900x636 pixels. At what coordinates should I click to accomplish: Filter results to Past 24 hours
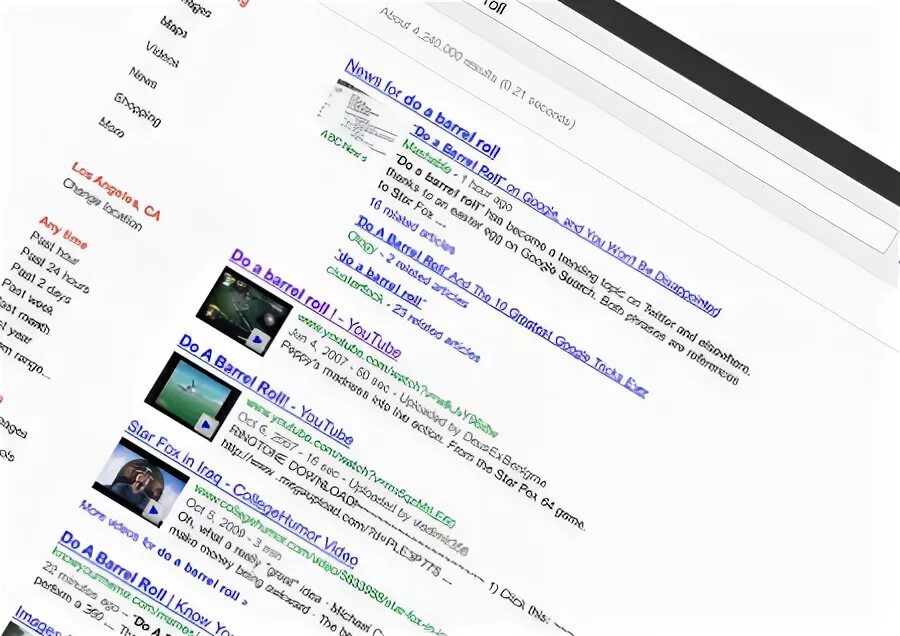pos(55,270)
